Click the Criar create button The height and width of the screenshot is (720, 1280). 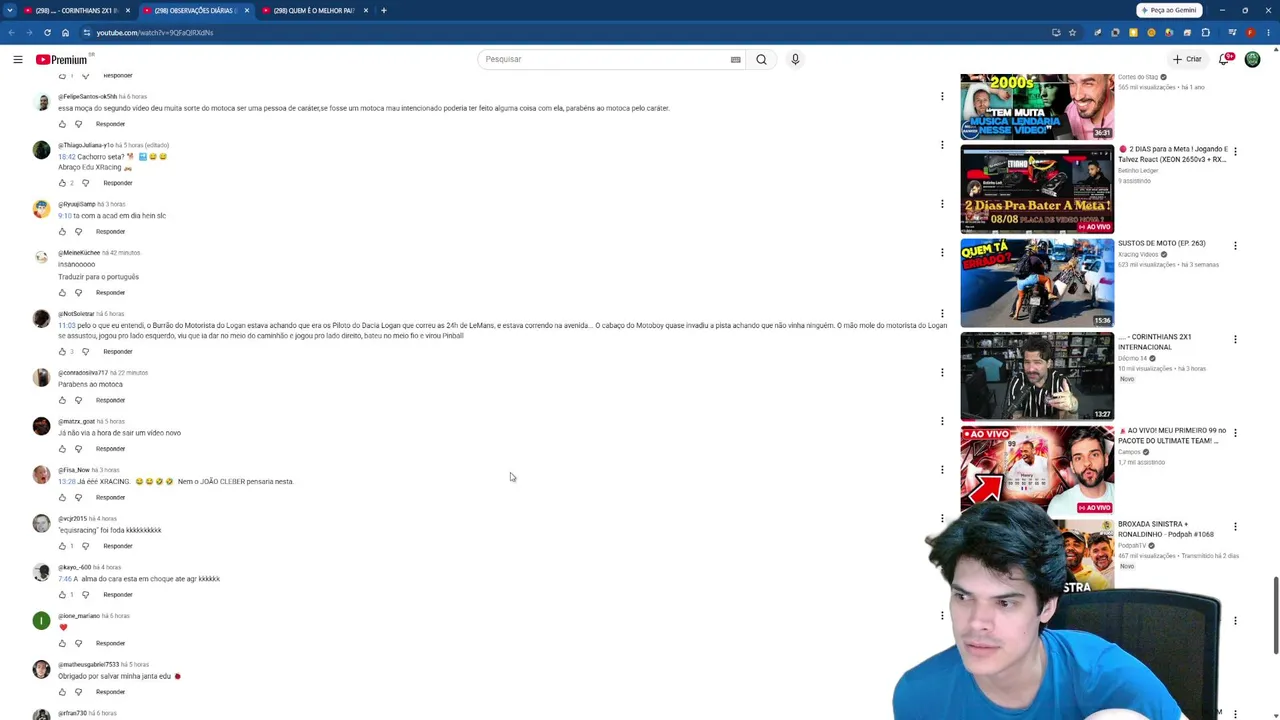point(1187,59)
